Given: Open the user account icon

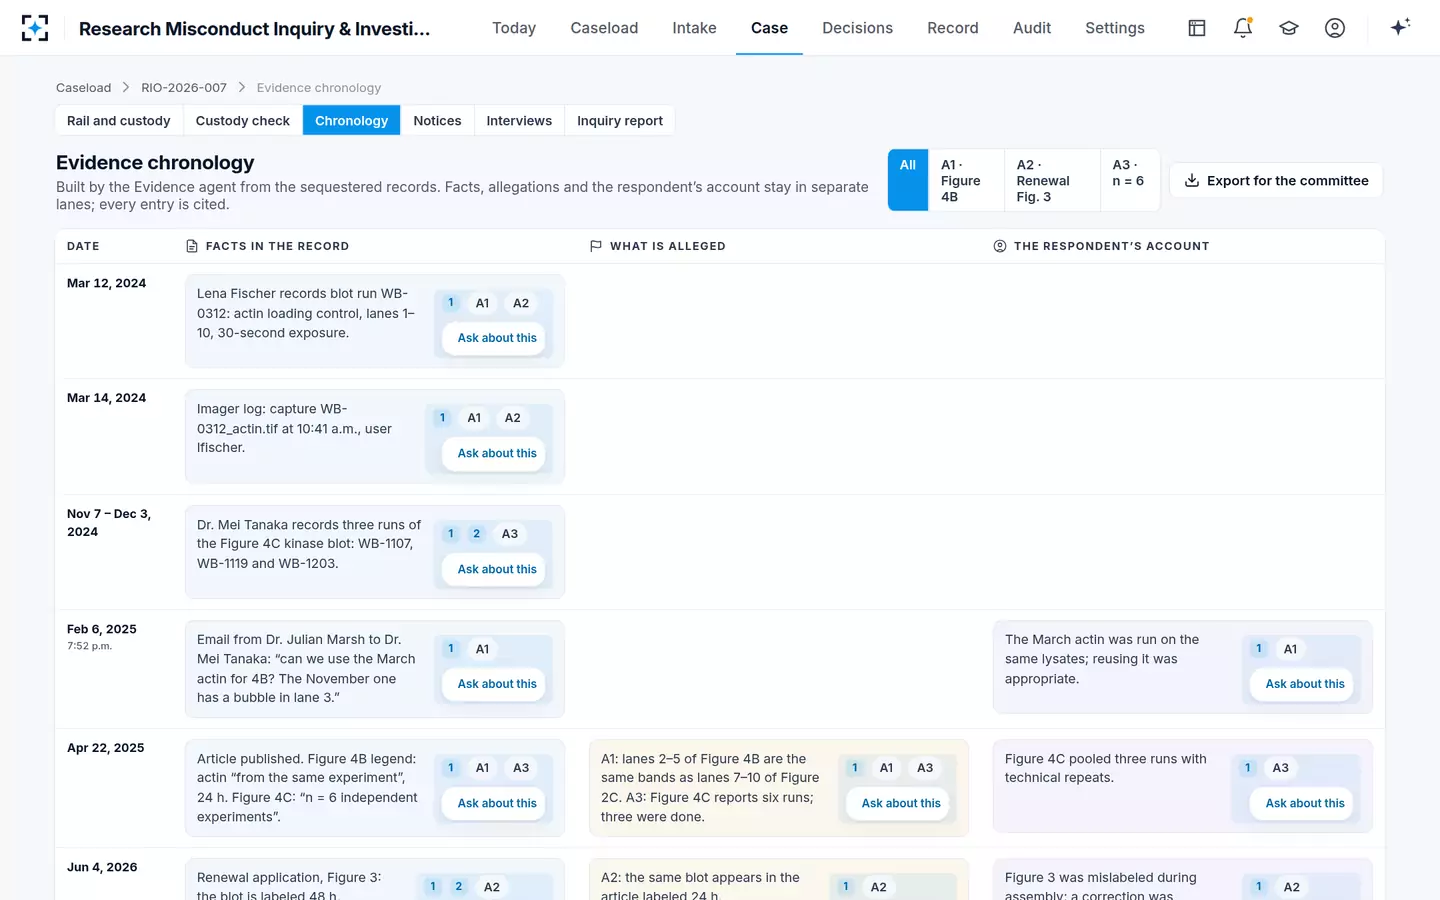Looking at the screenshot, I should click(x=1335, y=28).
